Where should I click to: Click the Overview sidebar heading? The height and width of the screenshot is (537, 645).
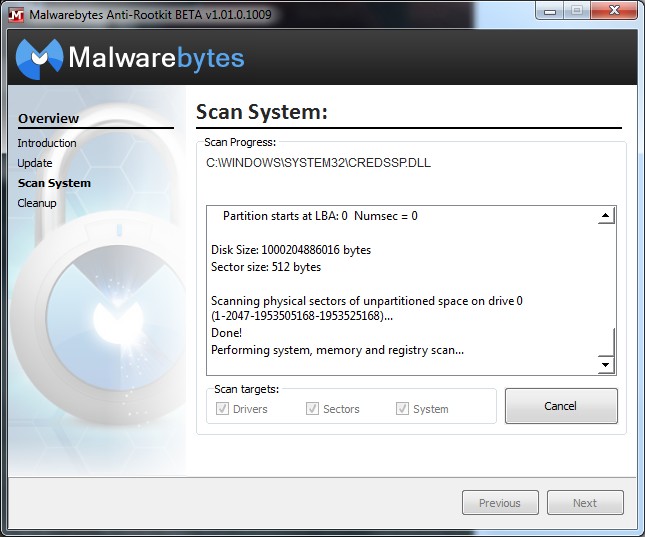pos(49,119)
